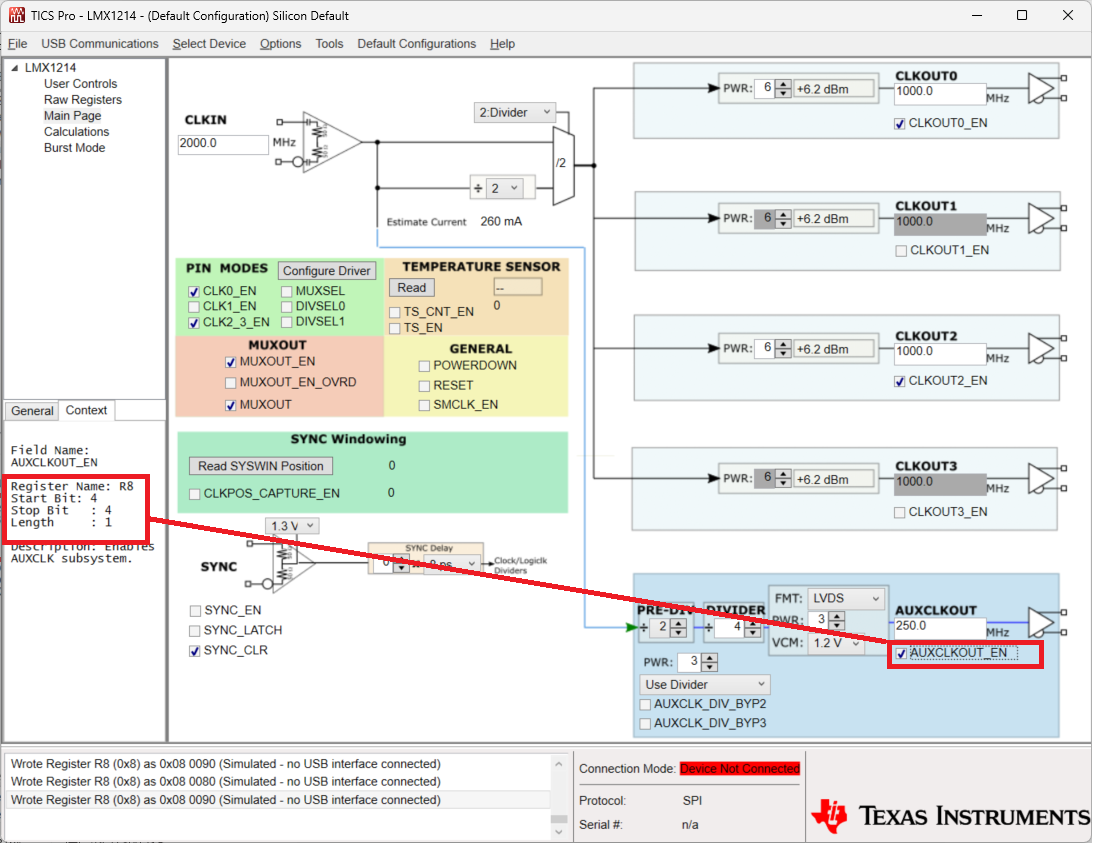This screenshot has width=1102, height=847.
Task: Click the TICS Pro app icon
Action: 16,15
